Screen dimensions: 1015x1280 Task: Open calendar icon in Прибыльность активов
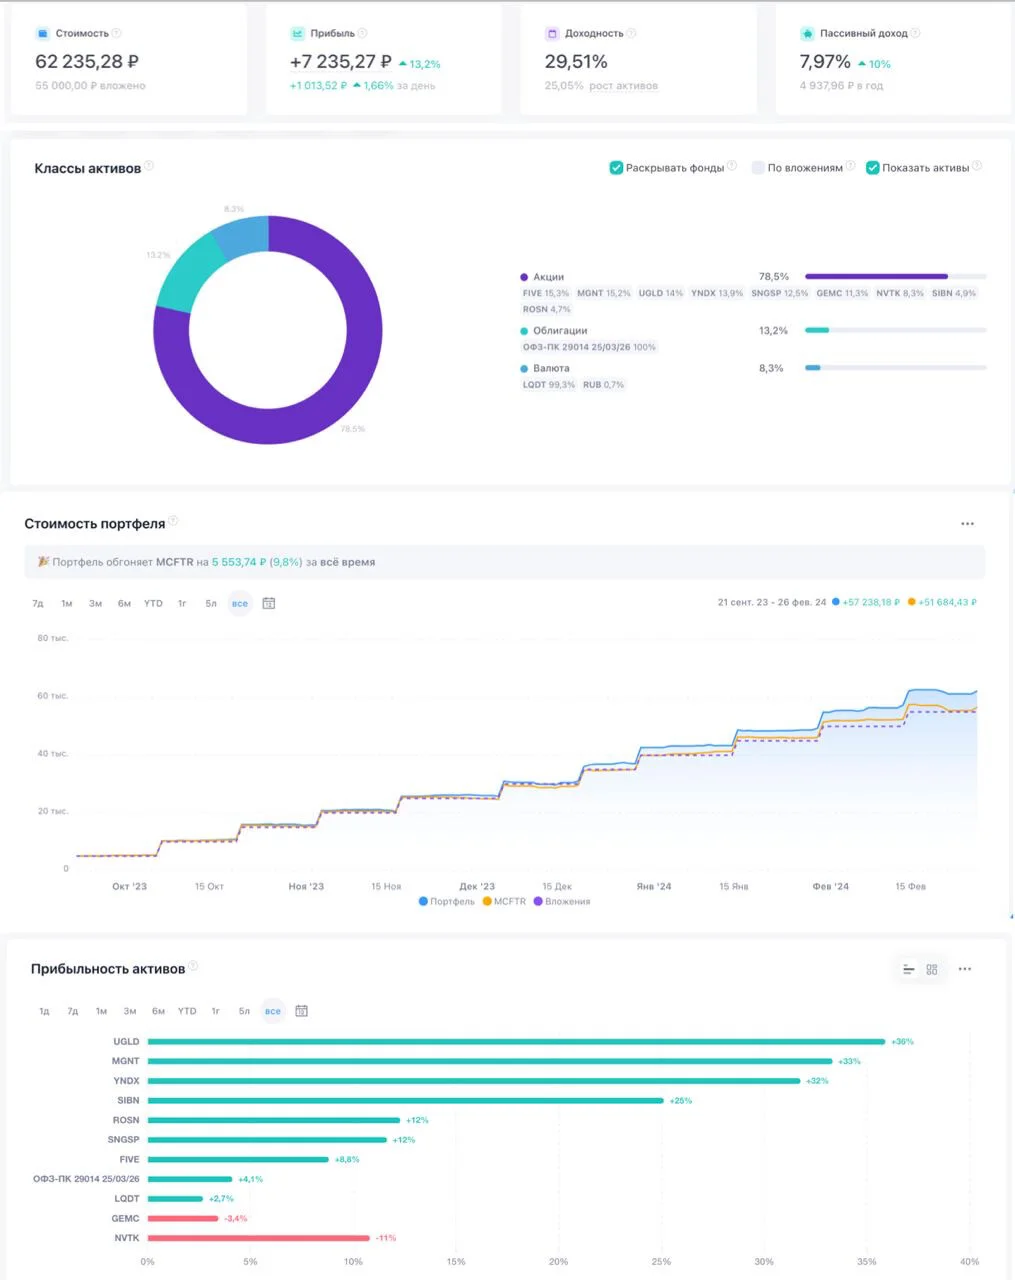pyautogui.click(x=301, y=1011)
